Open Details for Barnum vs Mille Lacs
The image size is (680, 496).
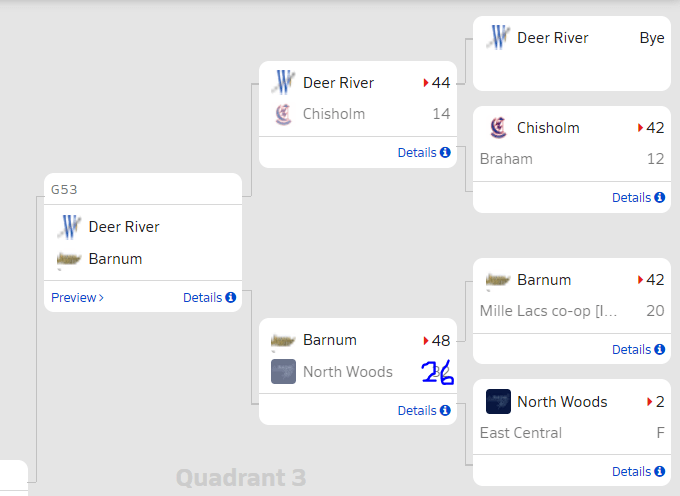tap(637, 350)
